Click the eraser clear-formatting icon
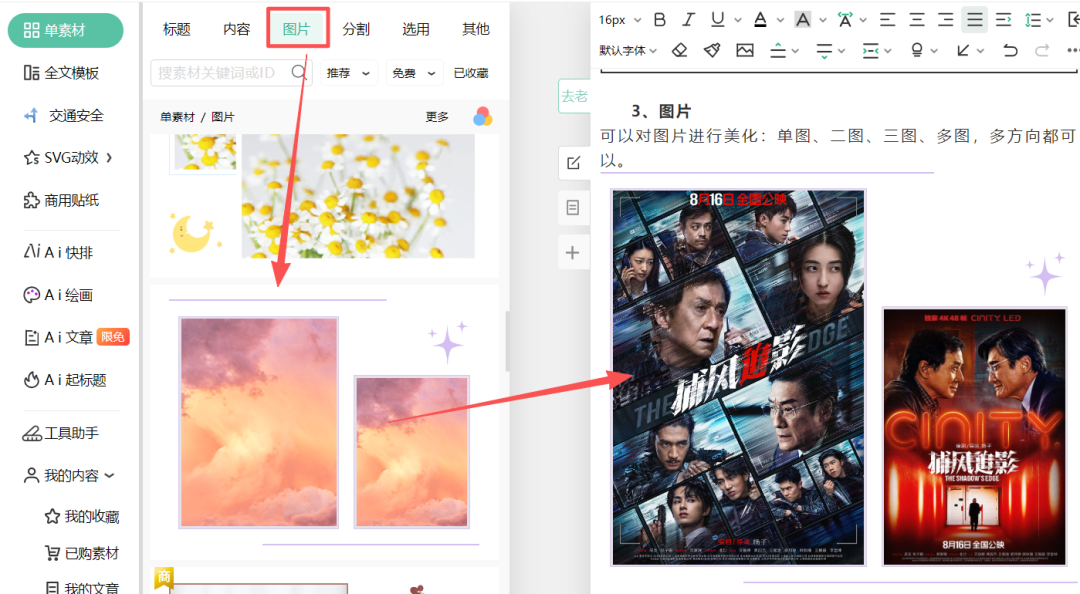Image resolution: width=1080 pixels, height=594 pixels. (x=680, y=50)
